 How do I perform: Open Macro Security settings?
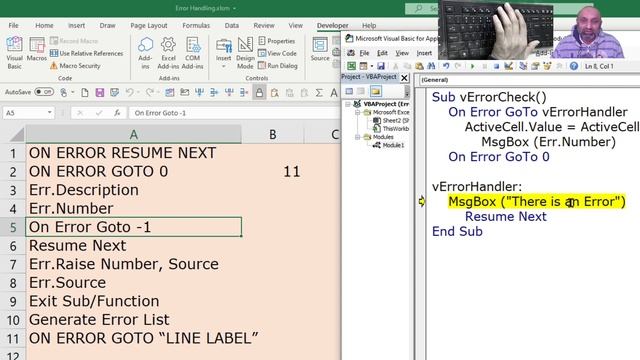point(76,65)
